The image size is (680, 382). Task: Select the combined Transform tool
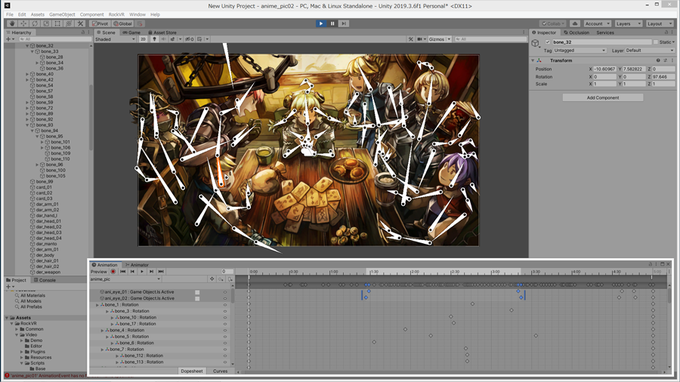[69, 23]
